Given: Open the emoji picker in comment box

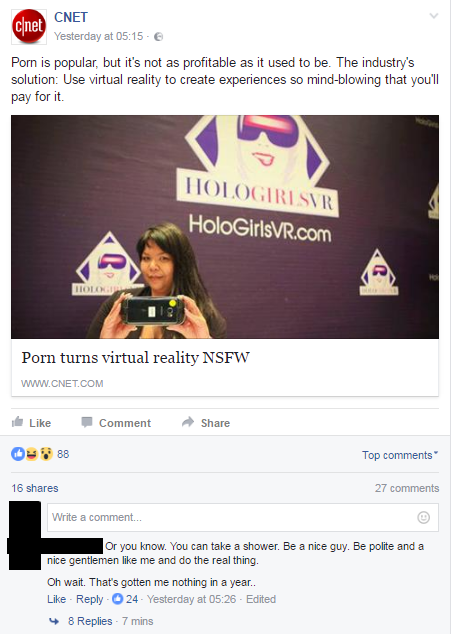Looking at the screenshot, I should tap(423, 517).
